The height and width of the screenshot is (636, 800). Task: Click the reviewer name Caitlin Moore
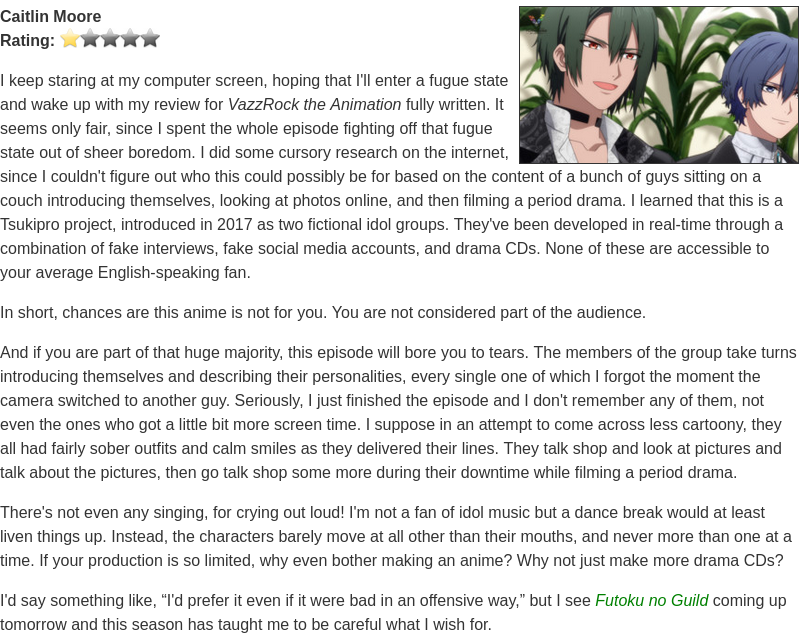click(x=51, y=16)
